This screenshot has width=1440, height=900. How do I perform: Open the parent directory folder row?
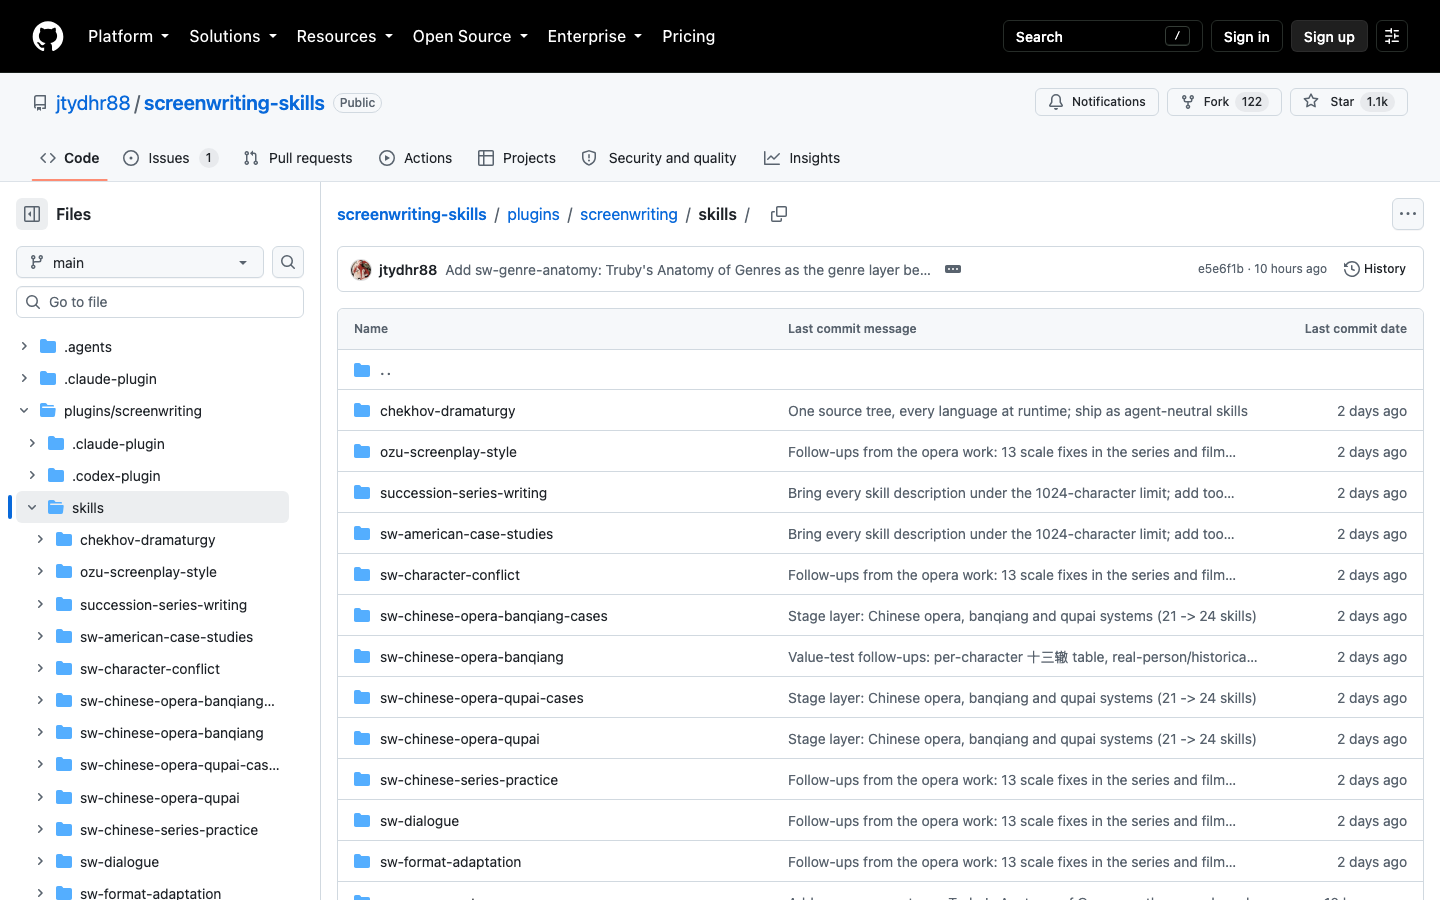click(x=880, y=370)
